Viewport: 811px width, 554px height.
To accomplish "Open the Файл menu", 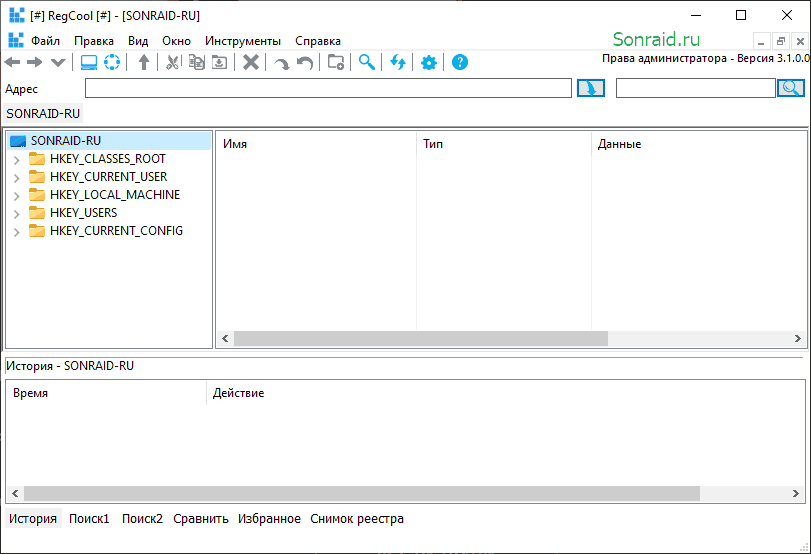I will 46,41.
